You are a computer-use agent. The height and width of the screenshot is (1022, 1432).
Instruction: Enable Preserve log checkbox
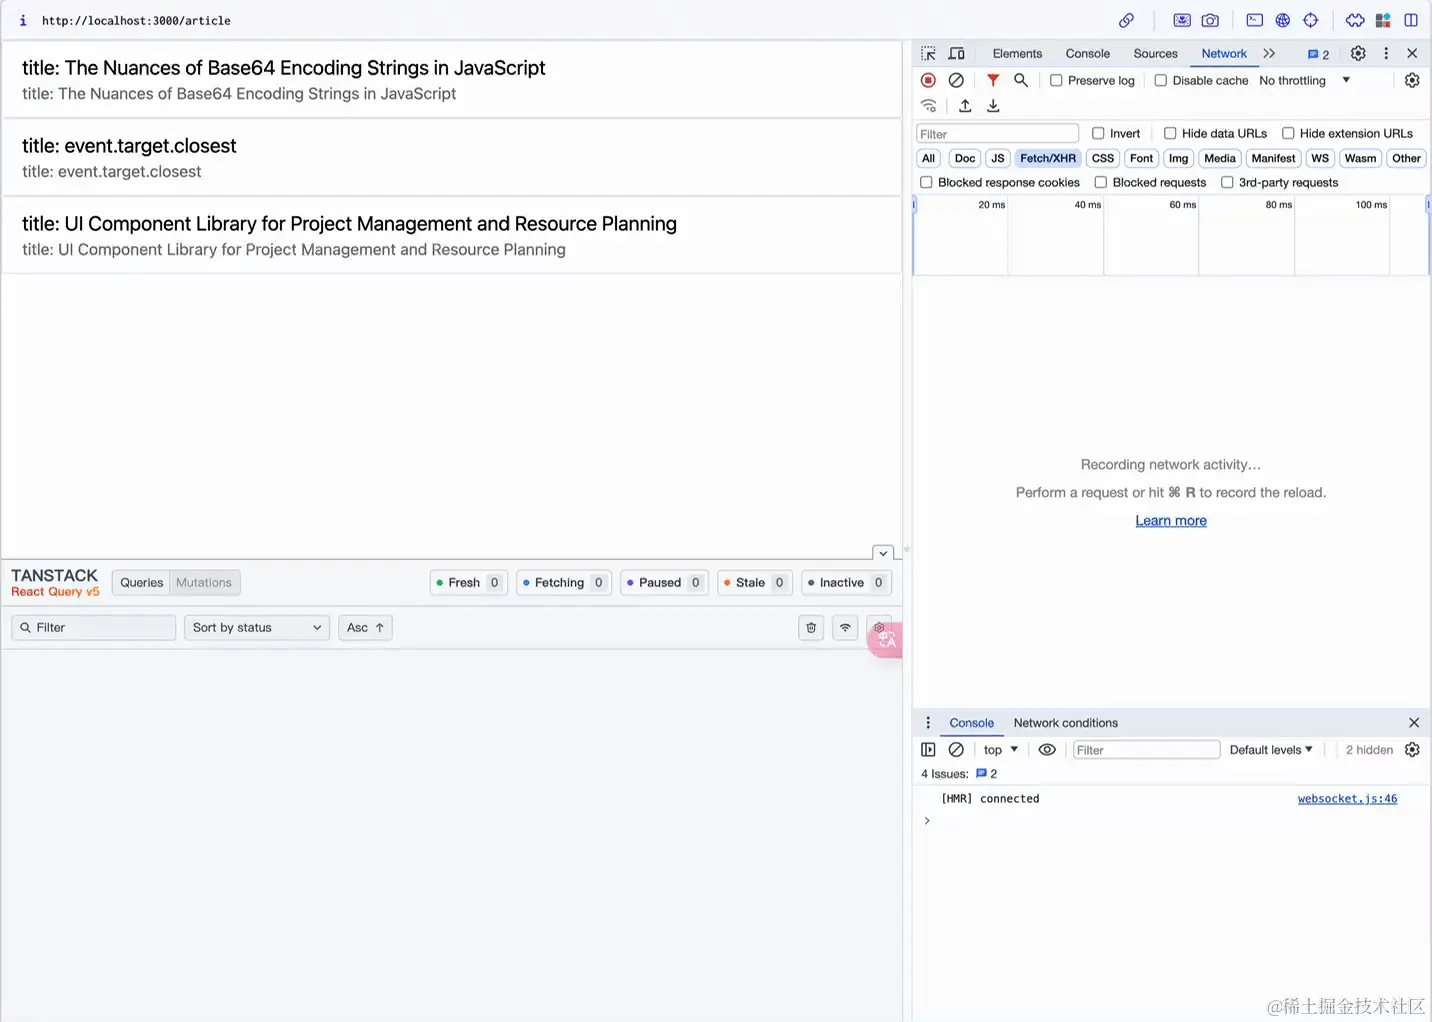1056,80
